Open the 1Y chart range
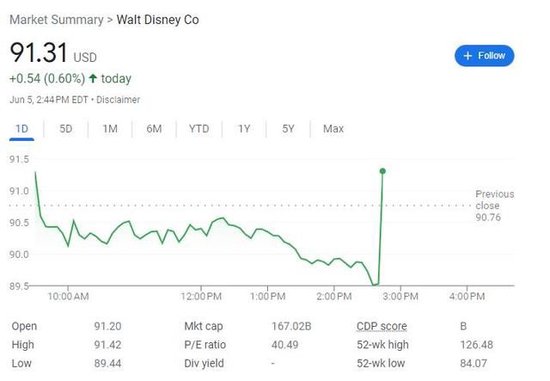 point(244,129)
